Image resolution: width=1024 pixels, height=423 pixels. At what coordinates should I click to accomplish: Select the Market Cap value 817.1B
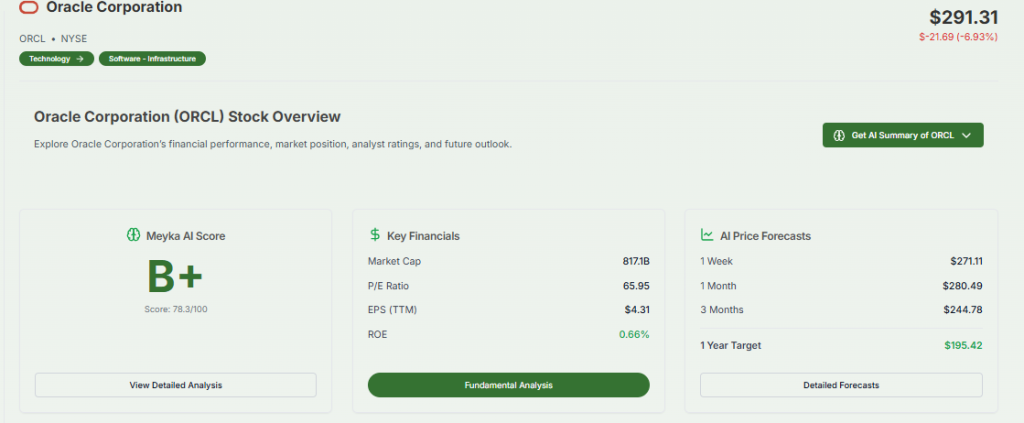point(636,261)
